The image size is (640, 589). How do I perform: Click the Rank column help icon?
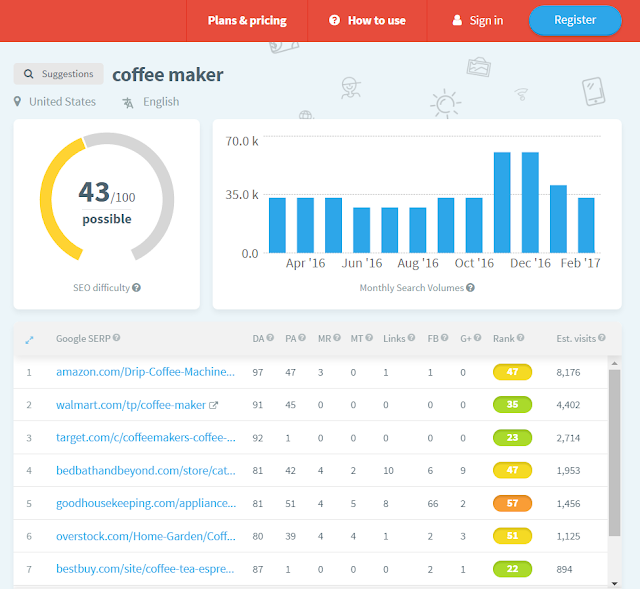click(520, 338)
